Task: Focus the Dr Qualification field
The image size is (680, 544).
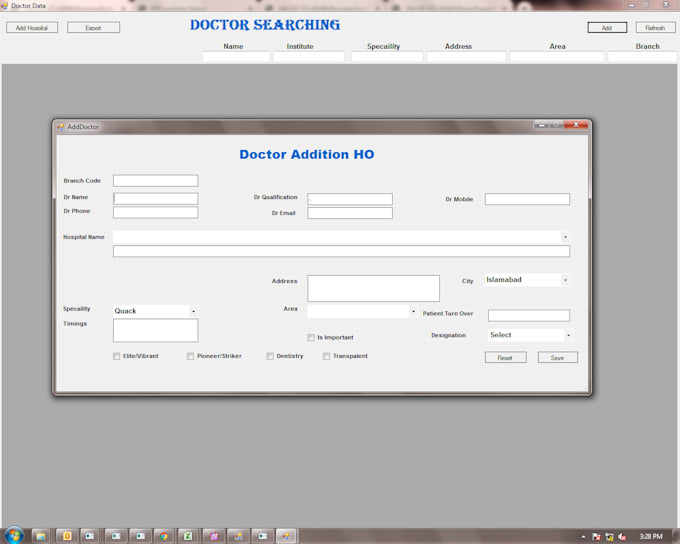Action: tap(350, 199)
